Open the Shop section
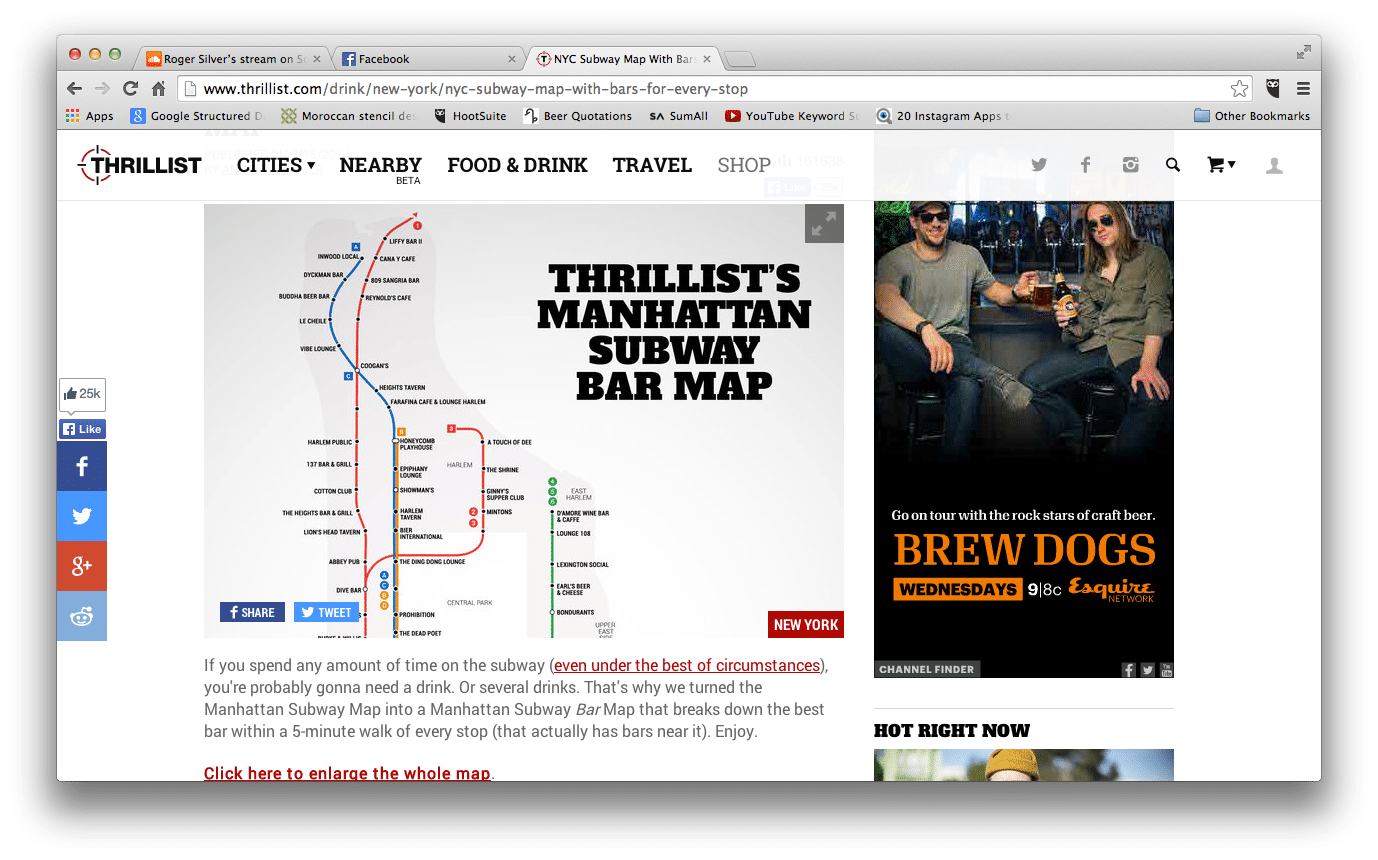The height and width of the screenshot is (860, 1378). pyautogui.click(x=744, y=165)
